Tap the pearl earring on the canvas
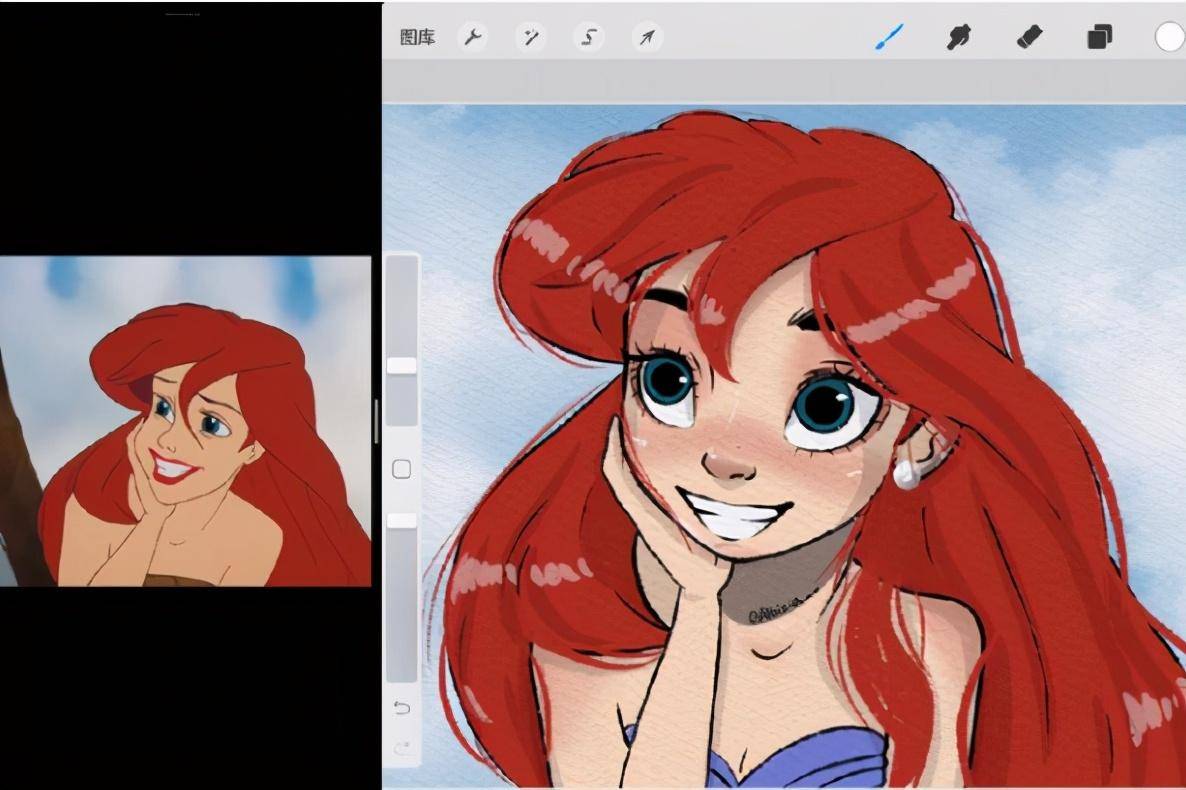The image size is (1186, 790). tap(907, 475)
